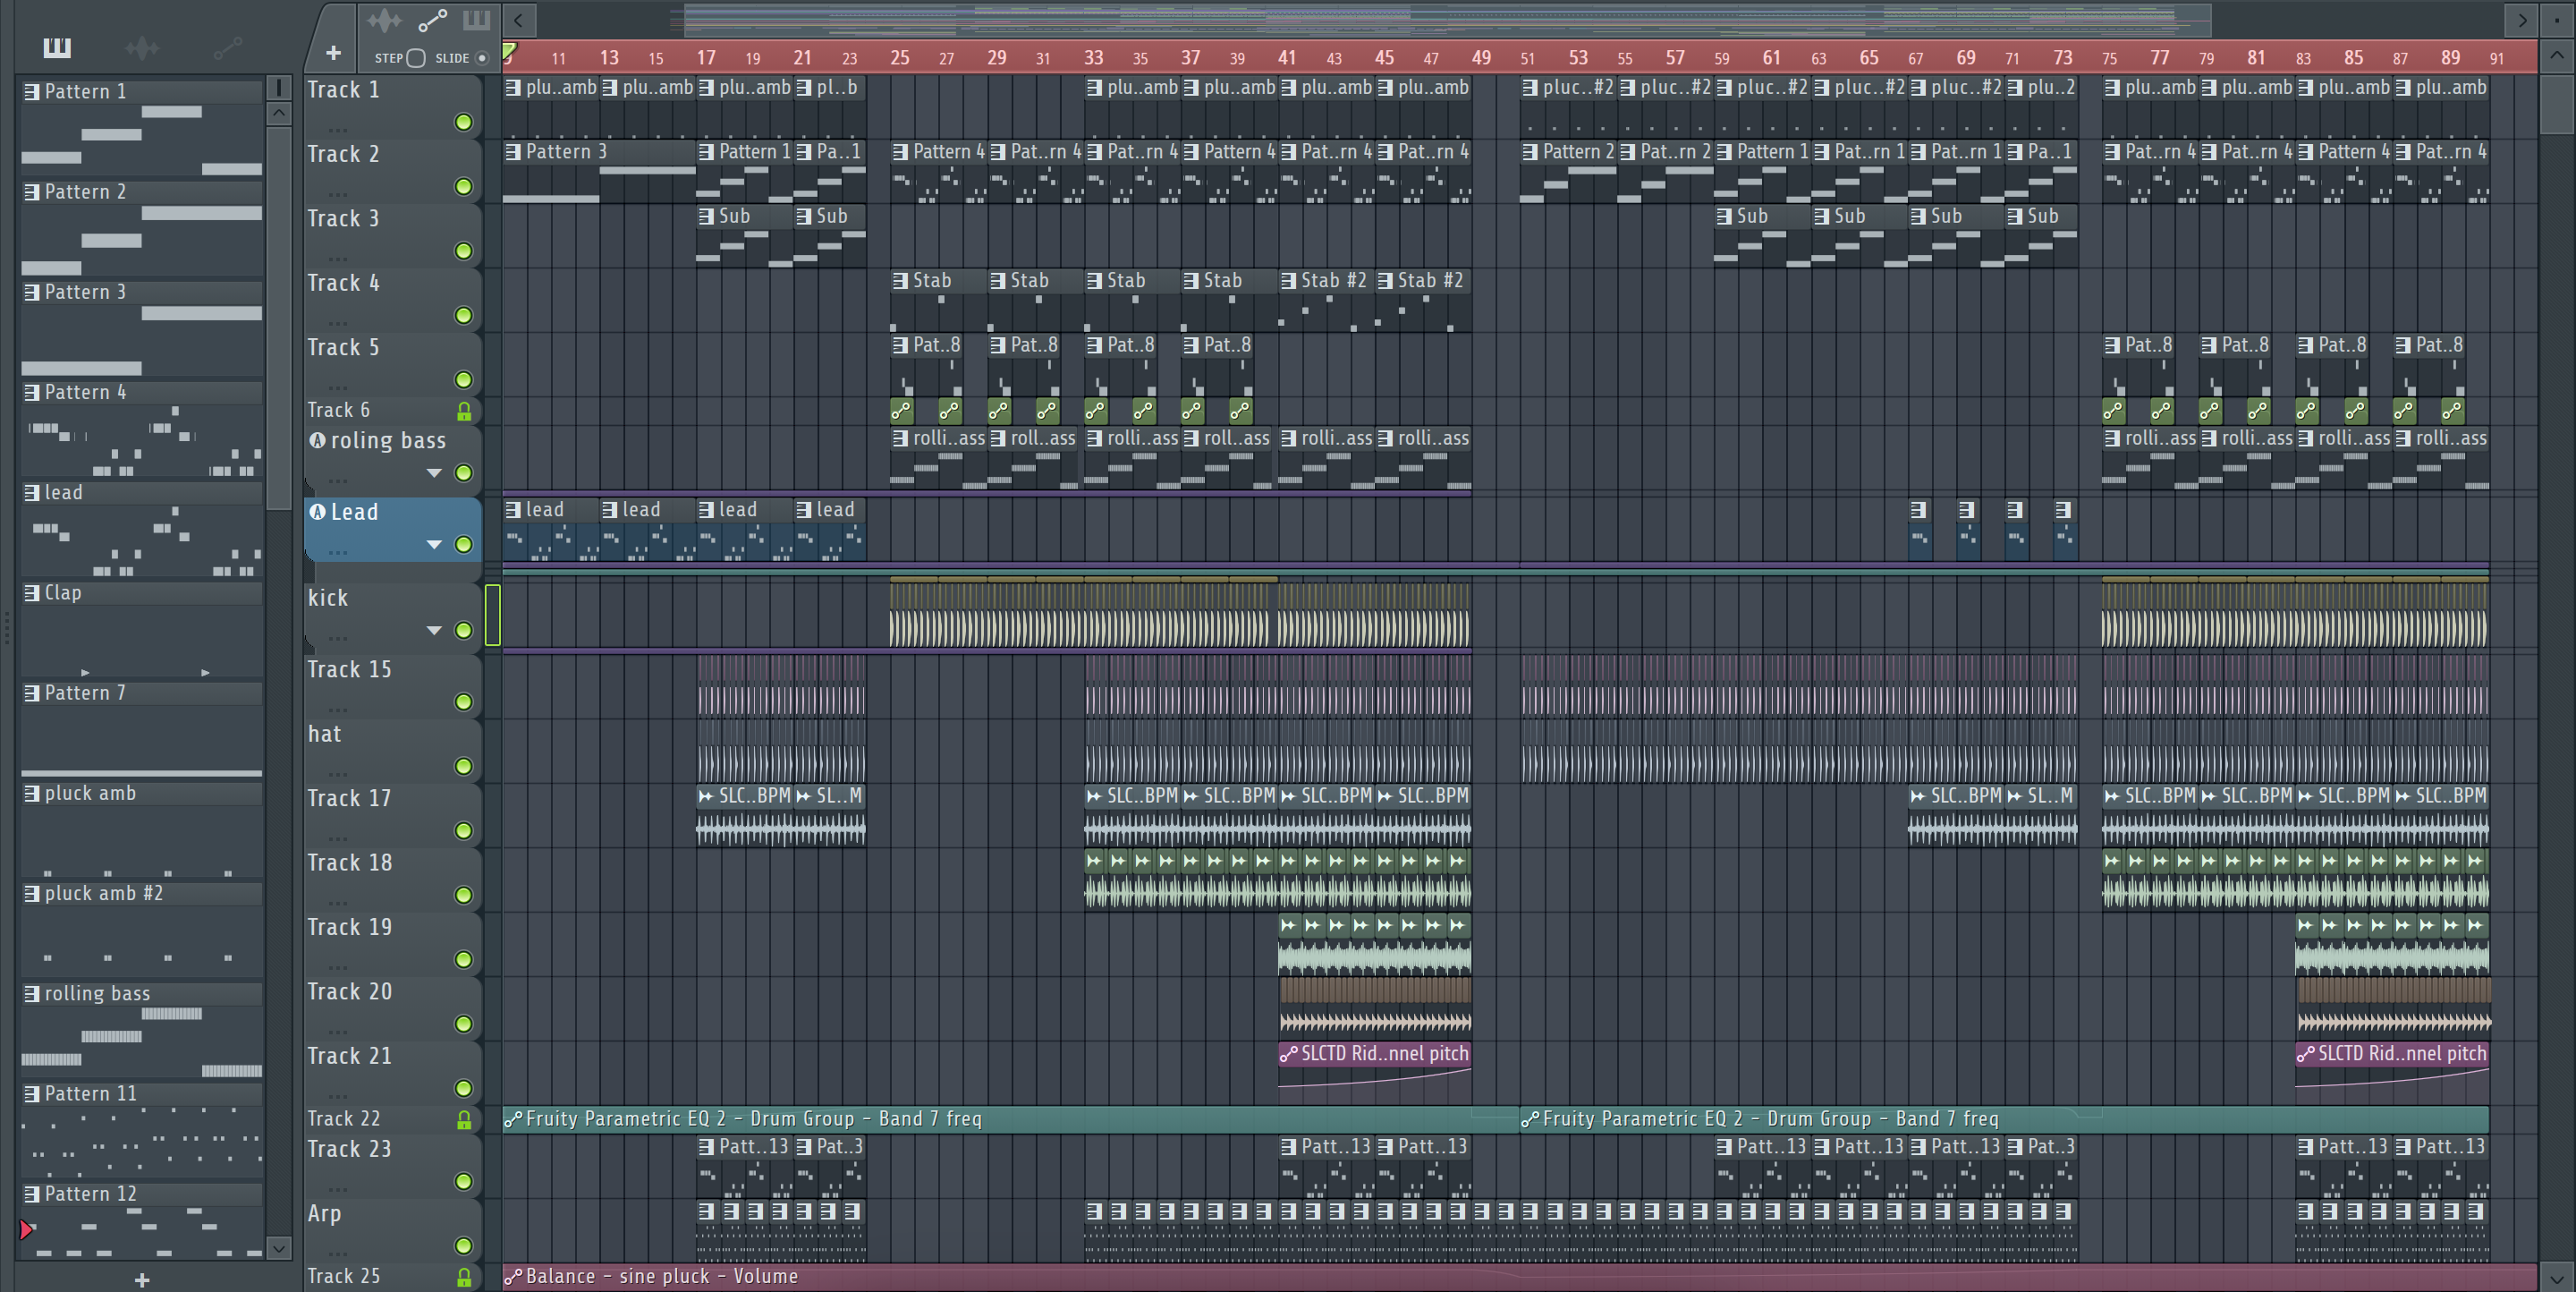The height and width of the screenshot is (1292, 2576).
Task: Click the piano icon beside Clap in picker
Action: pyautogui.click(x=32, y=592)
